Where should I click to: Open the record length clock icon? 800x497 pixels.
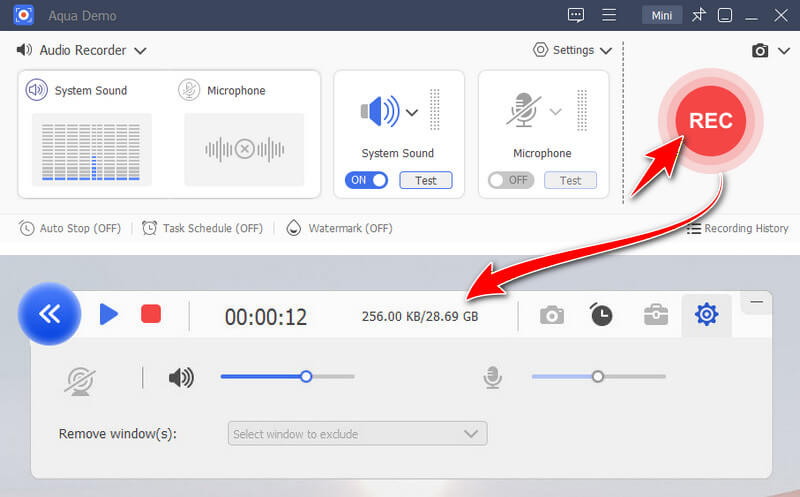tap(601, 314)
